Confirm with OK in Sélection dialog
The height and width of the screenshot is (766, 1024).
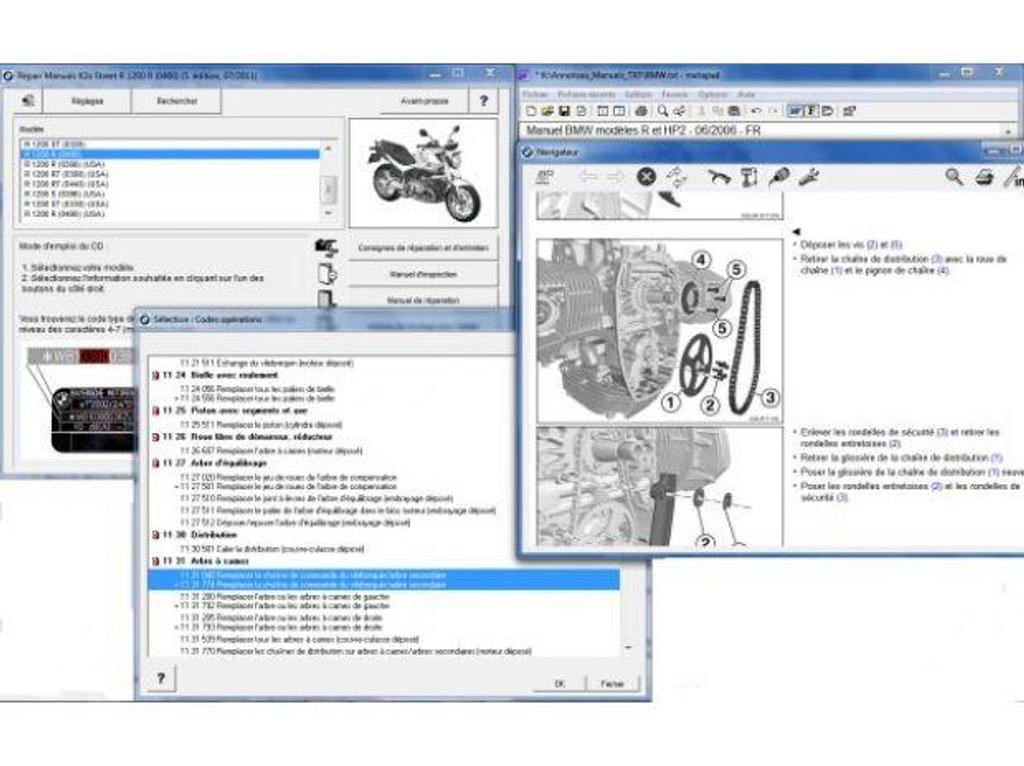560,683
